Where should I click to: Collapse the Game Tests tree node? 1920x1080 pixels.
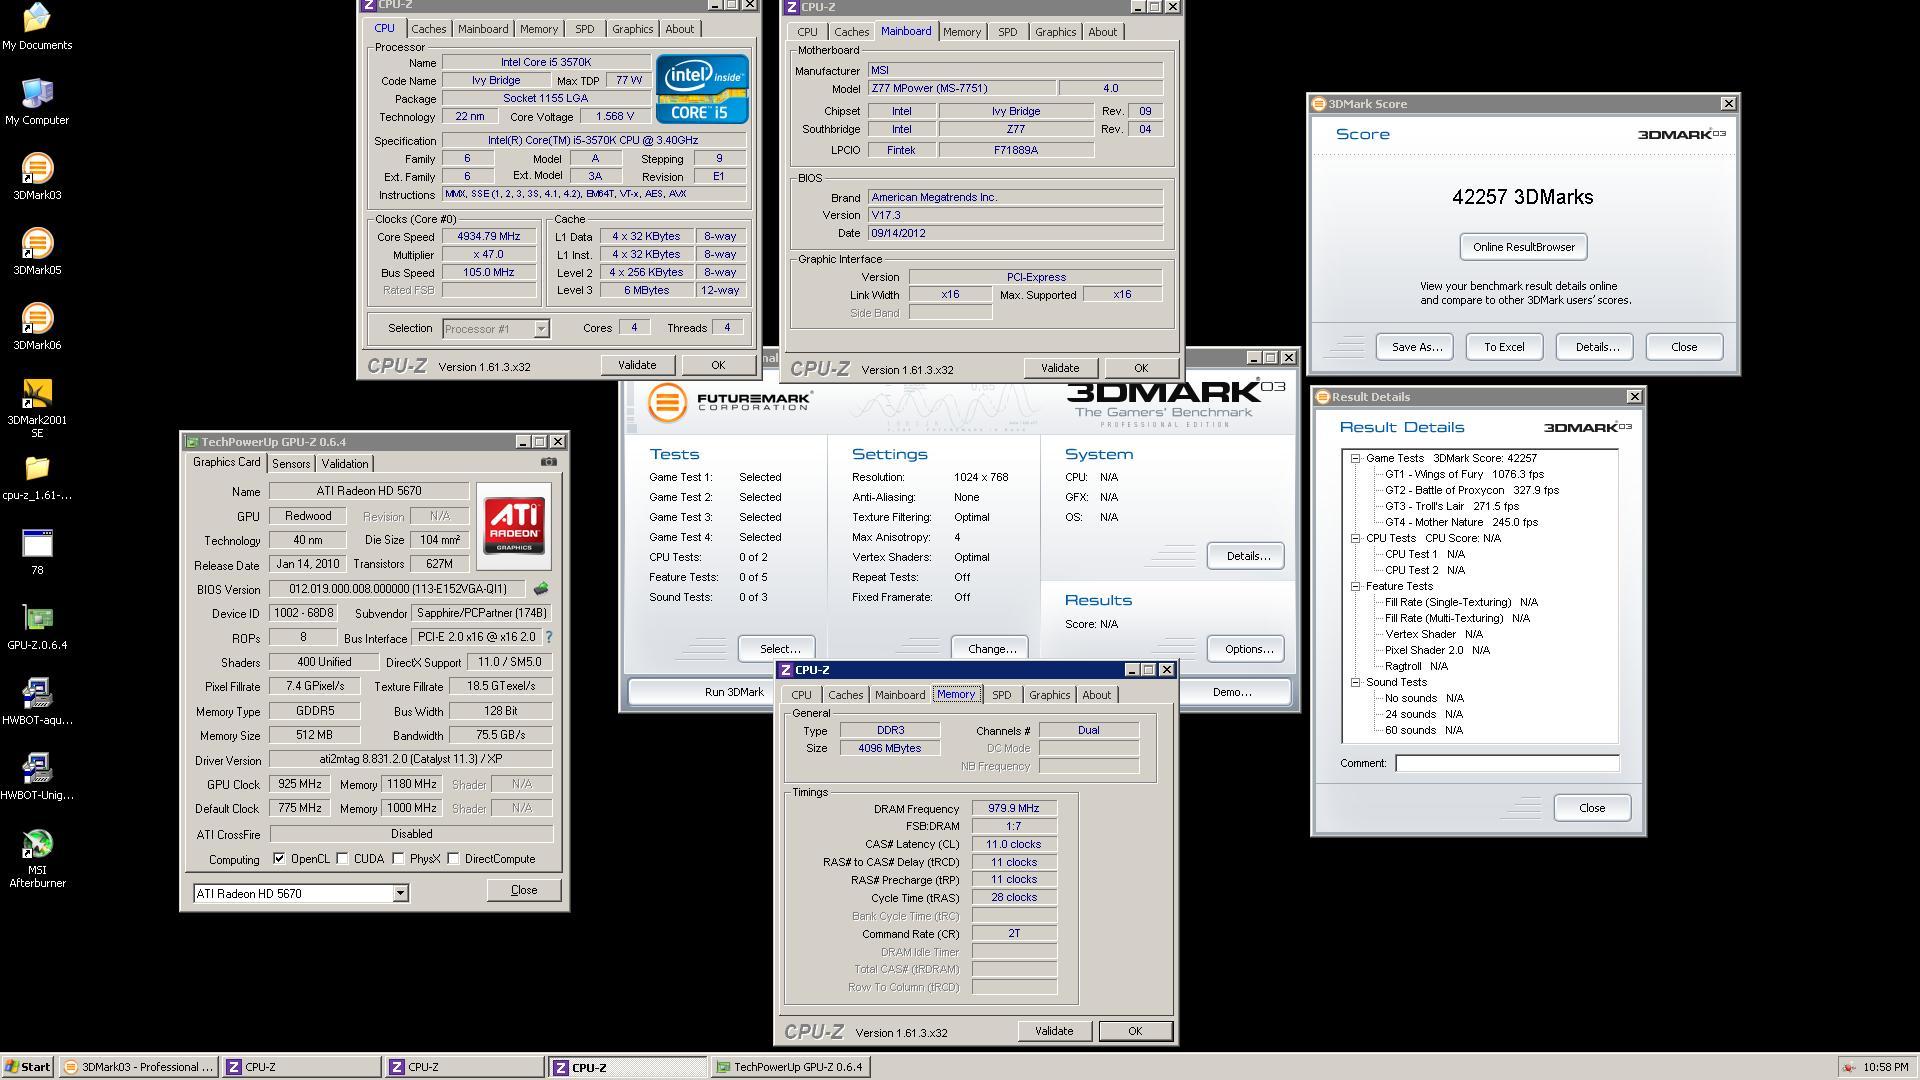(1356, 458)
